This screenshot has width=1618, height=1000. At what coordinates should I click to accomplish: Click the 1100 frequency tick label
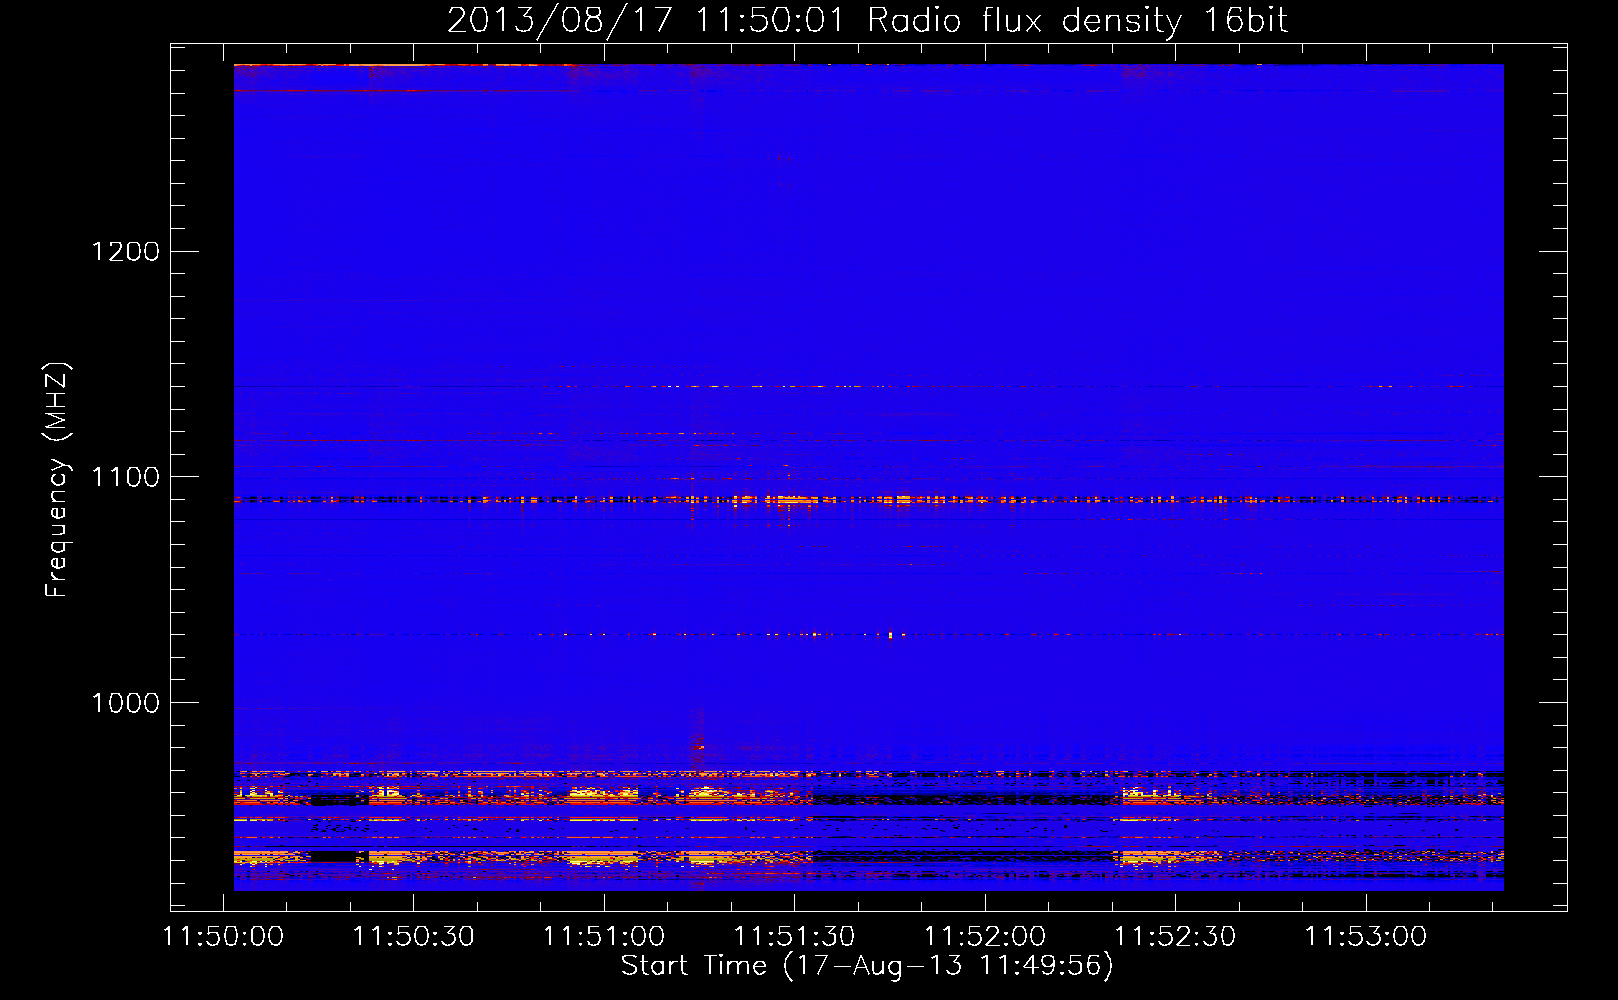point(126,477)
